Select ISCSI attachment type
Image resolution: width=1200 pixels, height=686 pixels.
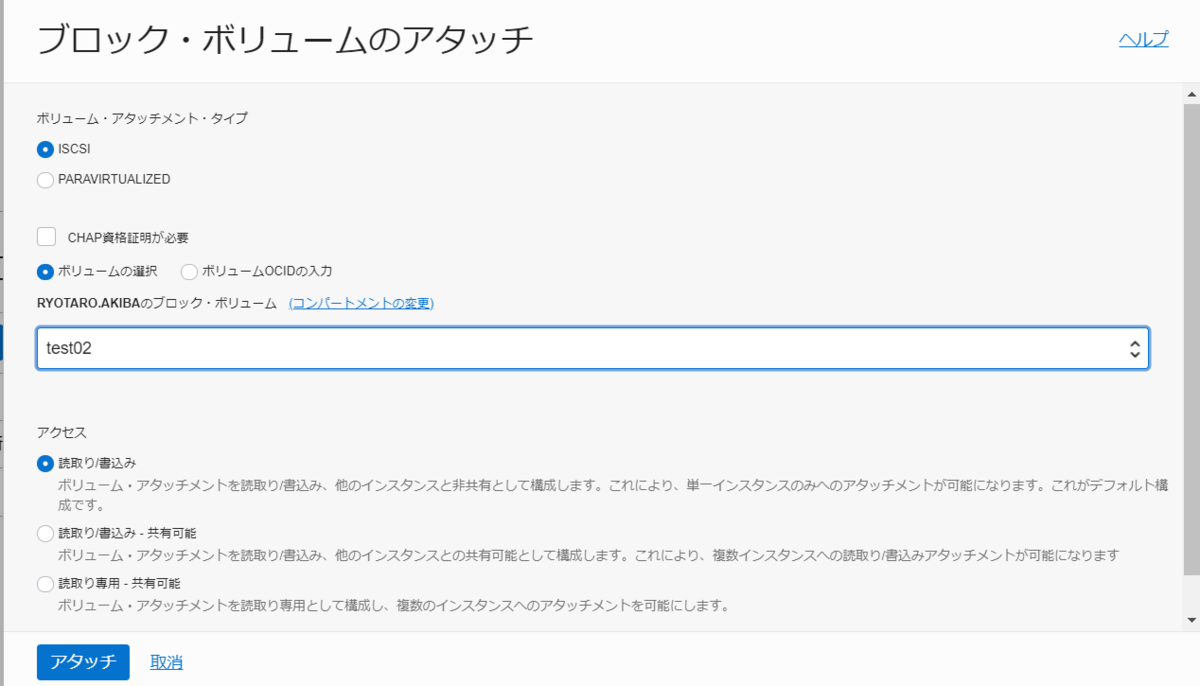[44, 148]
